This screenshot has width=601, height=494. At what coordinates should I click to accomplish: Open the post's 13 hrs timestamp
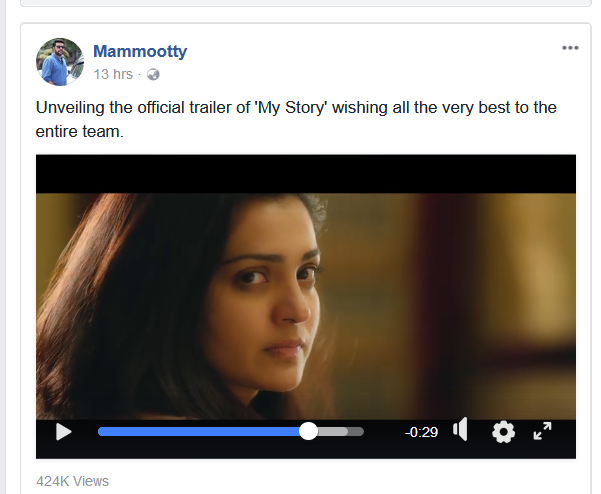click(x=113, y=74)
